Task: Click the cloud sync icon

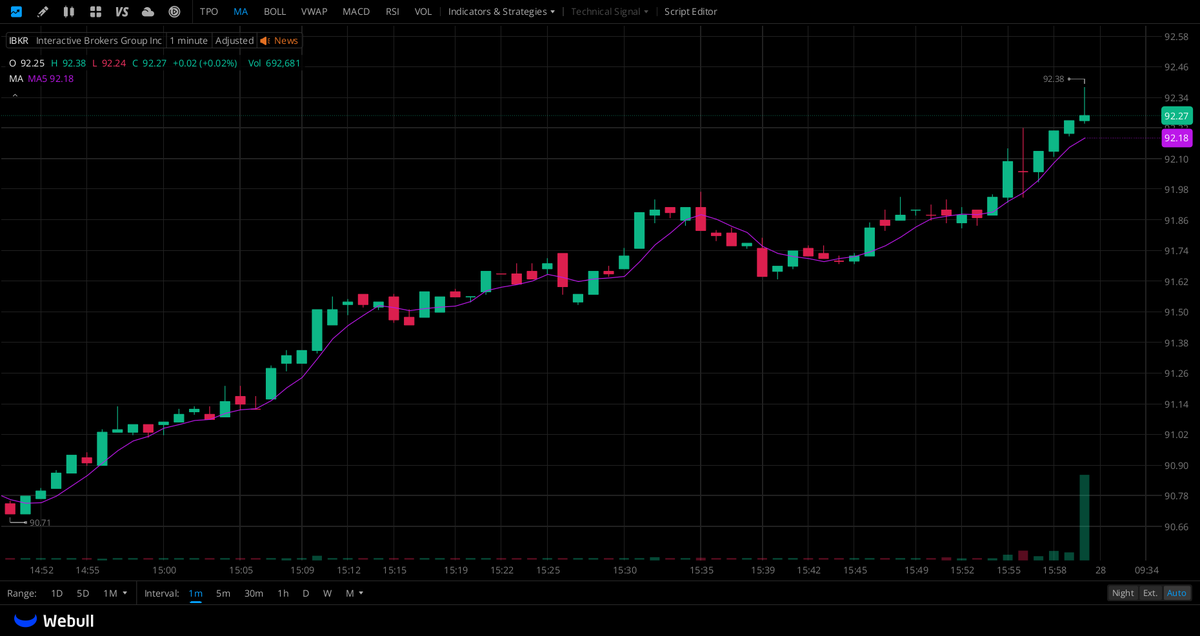Action: pos(148,12)
